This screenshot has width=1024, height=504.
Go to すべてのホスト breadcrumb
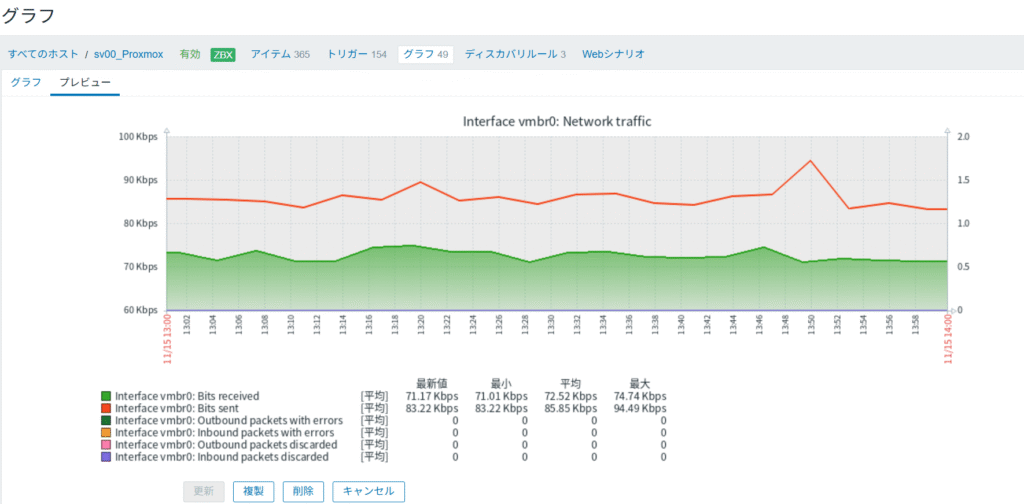[42, 54]
